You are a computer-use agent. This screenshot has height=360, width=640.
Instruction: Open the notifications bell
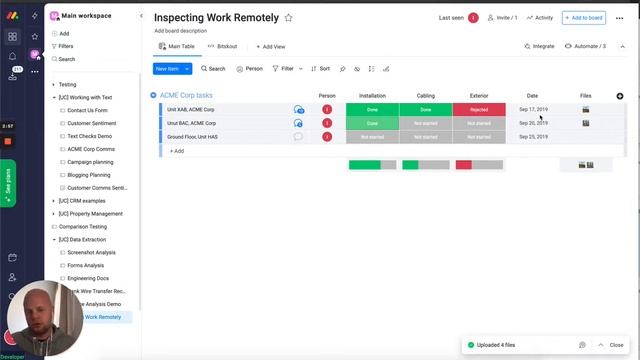click(12, 56)
